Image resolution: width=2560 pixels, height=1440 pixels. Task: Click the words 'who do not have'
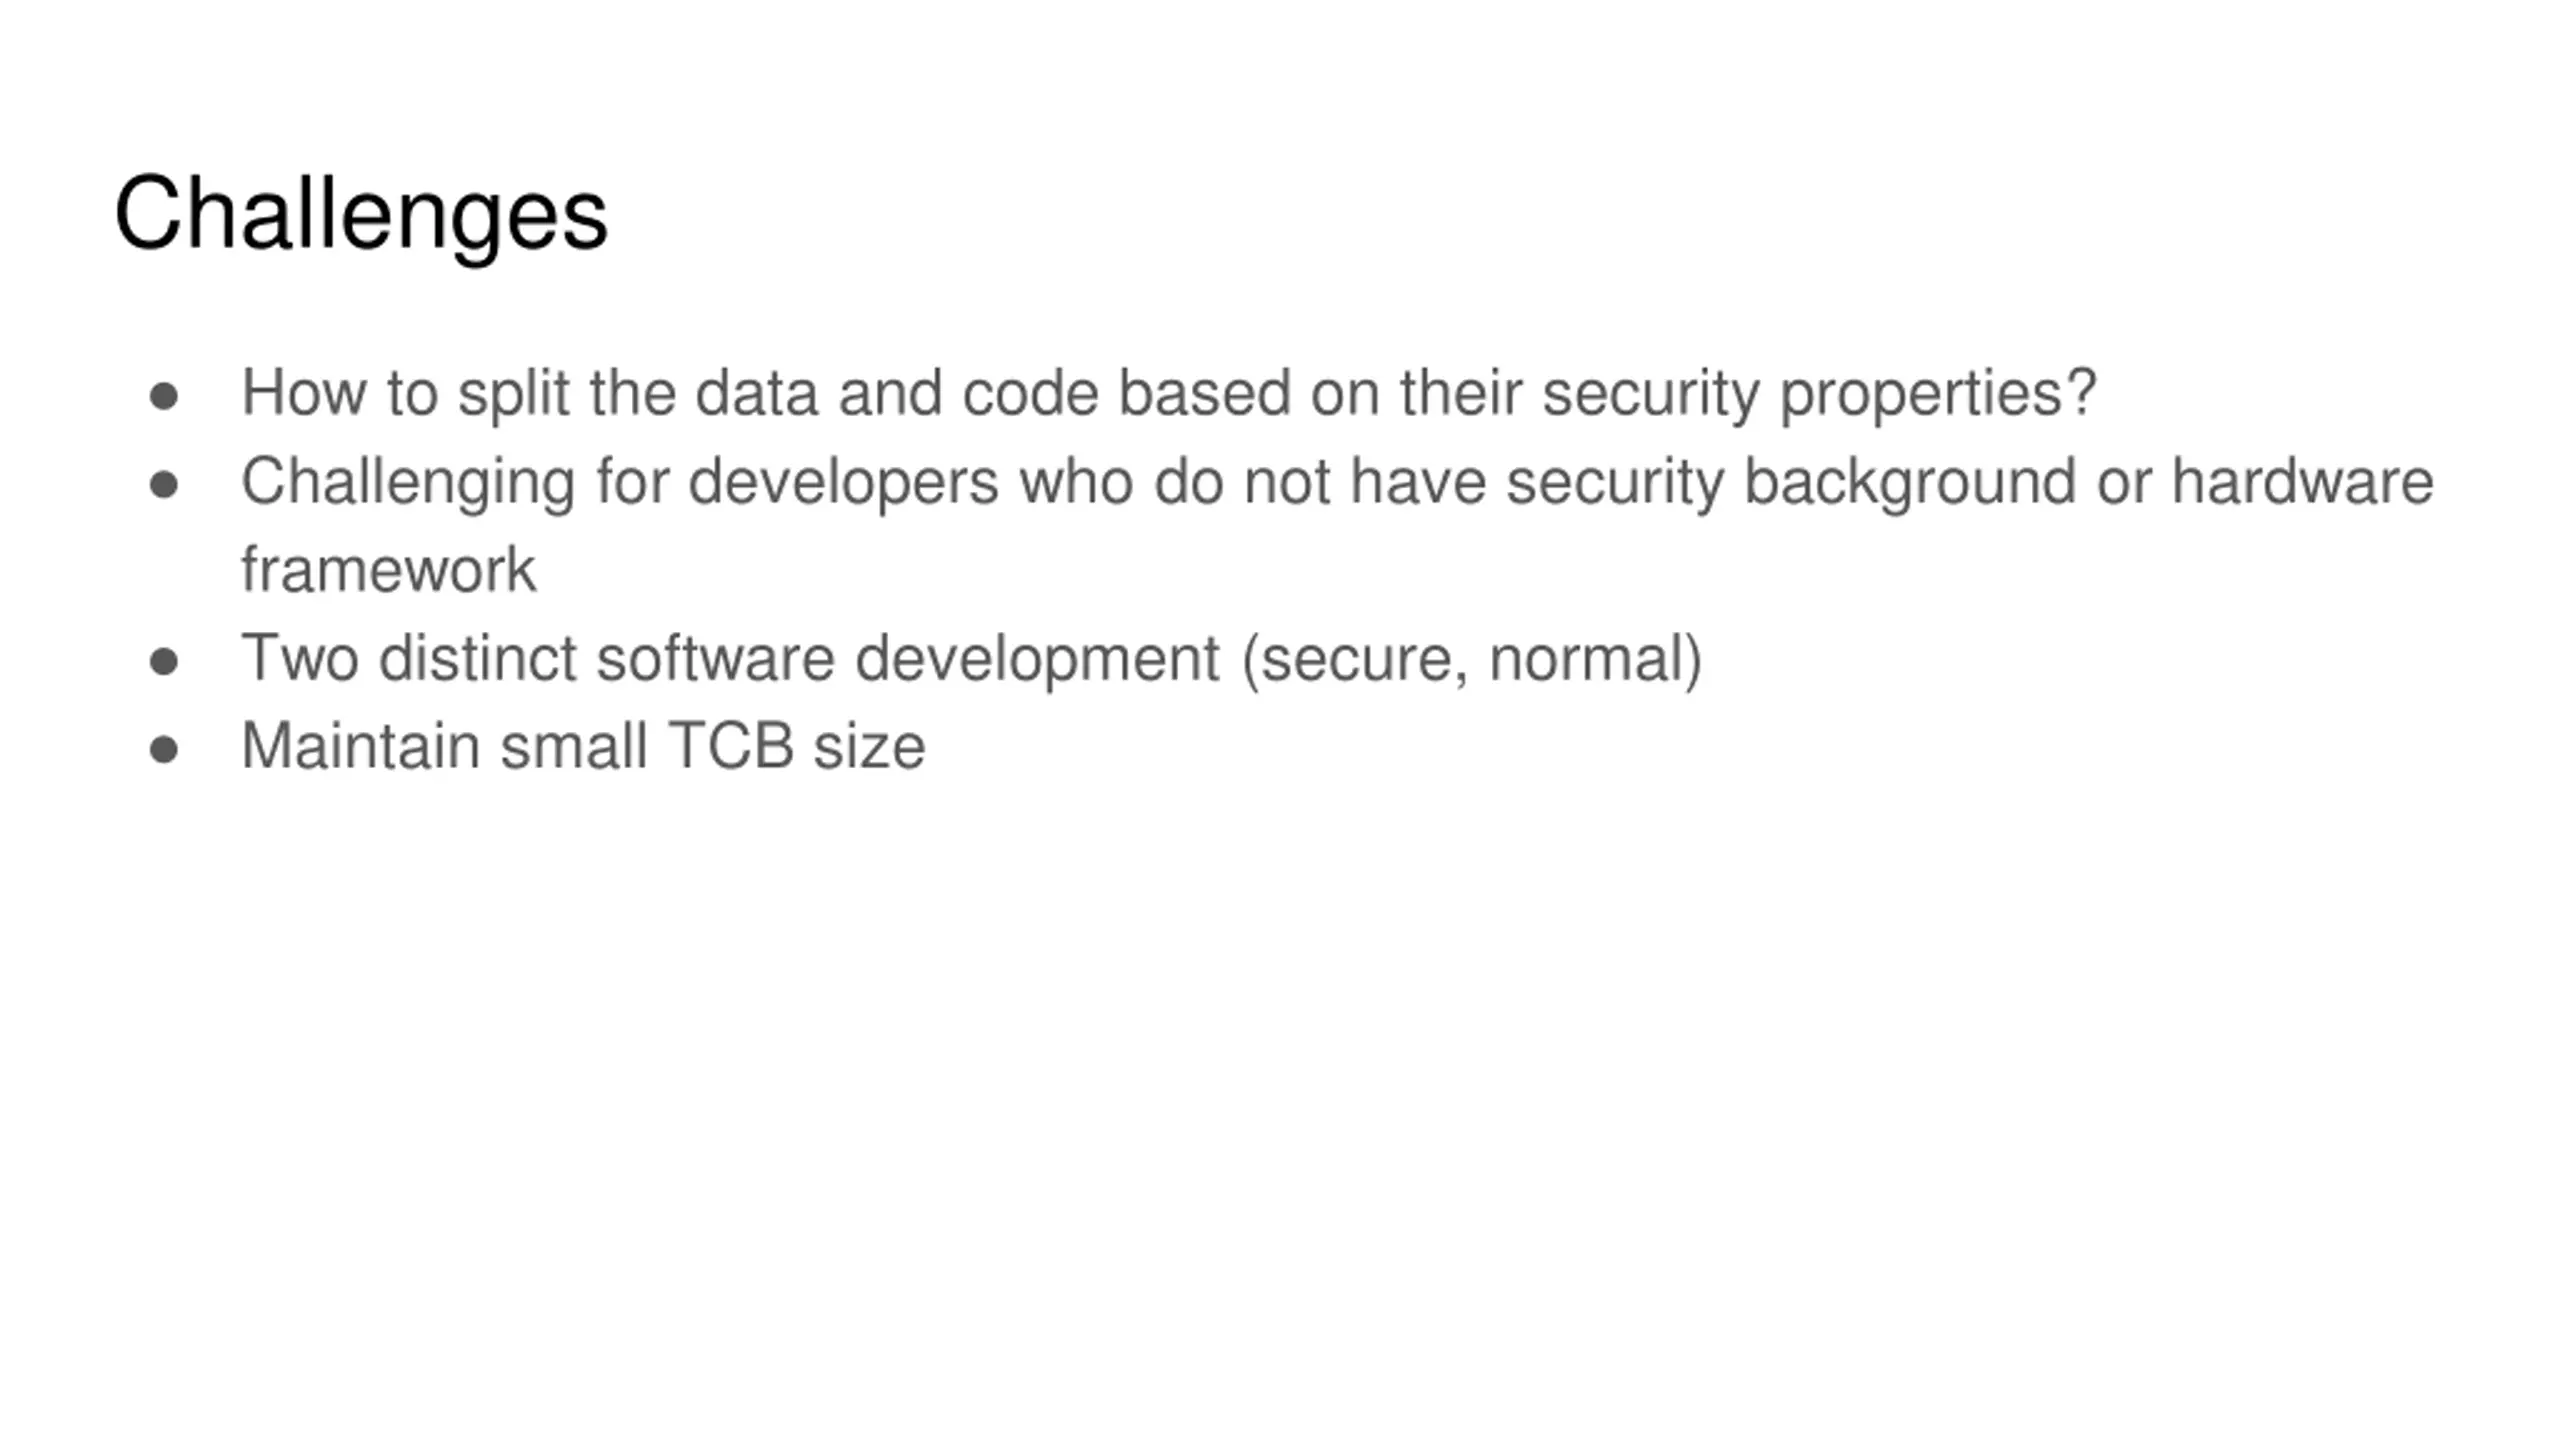[x=1252, y=481]
